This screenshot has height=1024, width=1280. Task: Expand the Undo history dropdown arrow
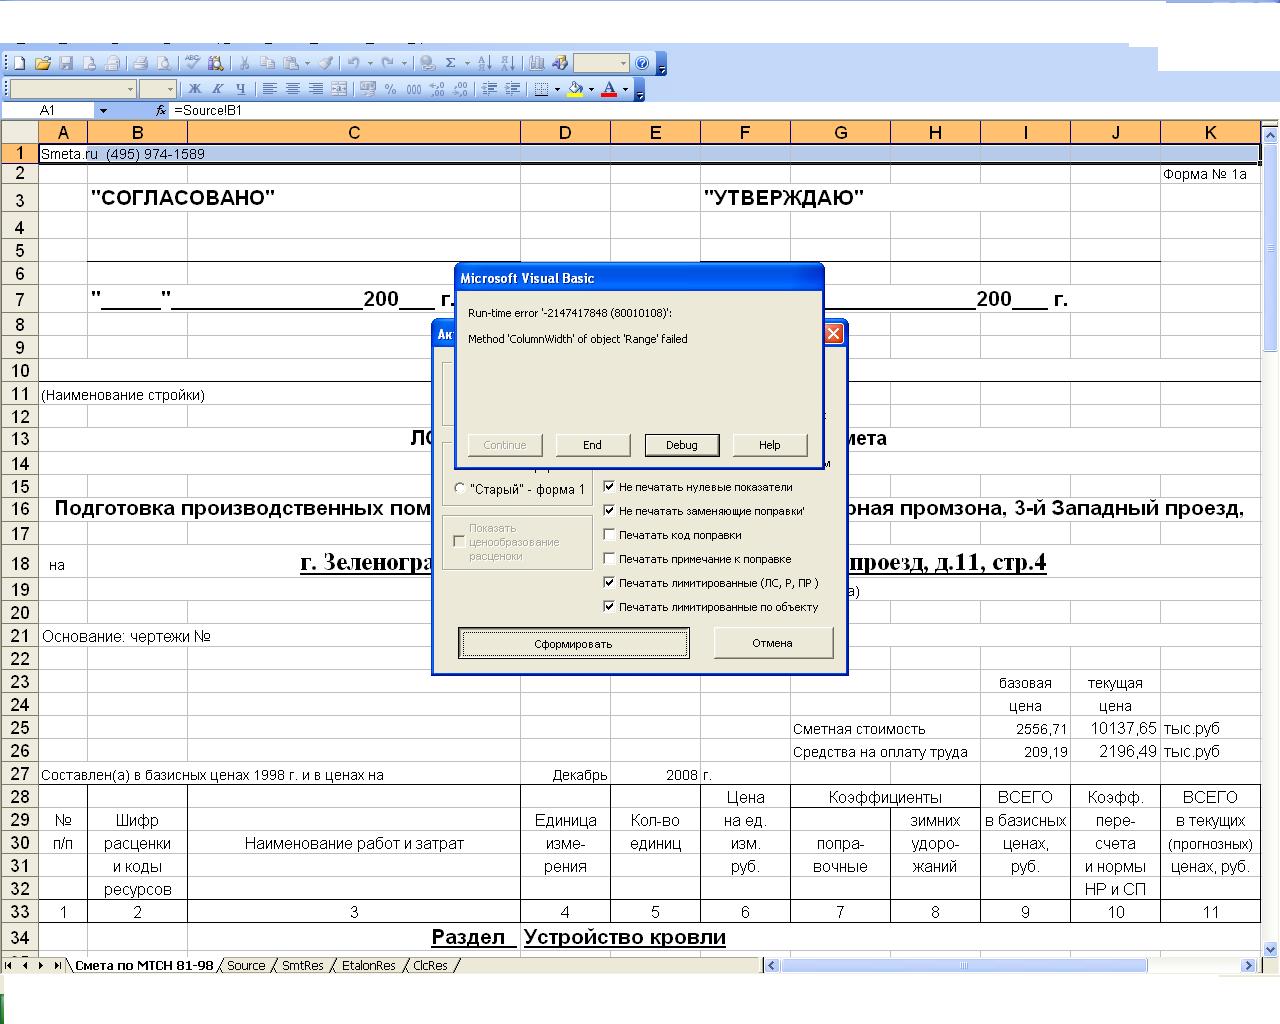370,63
